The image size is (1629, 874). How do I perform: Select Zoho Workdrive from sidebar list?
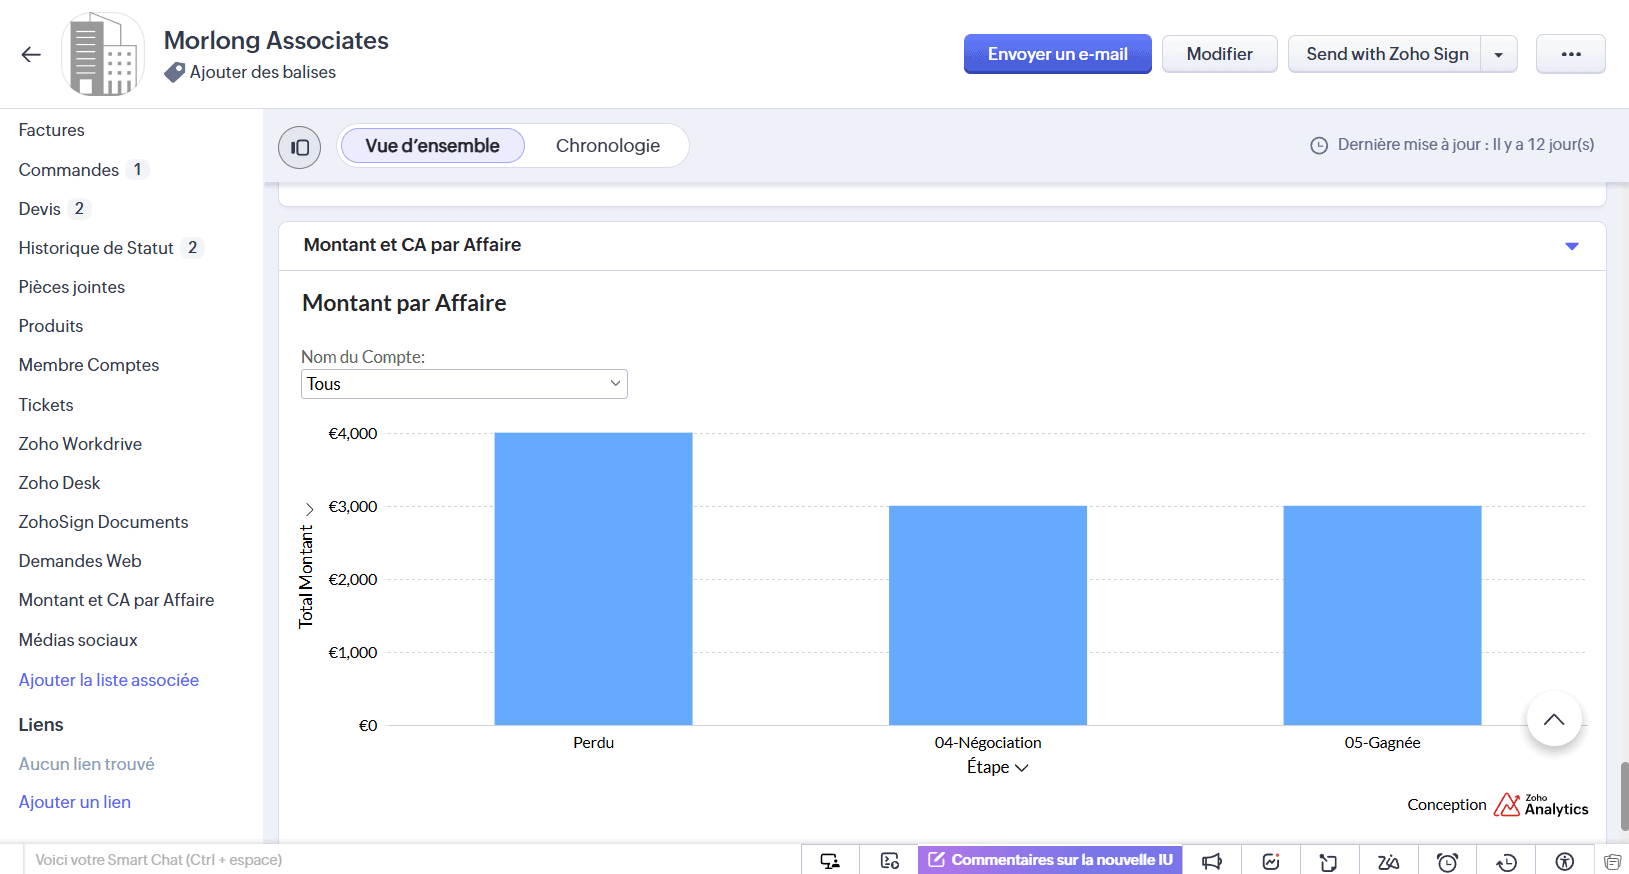(80, 444)
